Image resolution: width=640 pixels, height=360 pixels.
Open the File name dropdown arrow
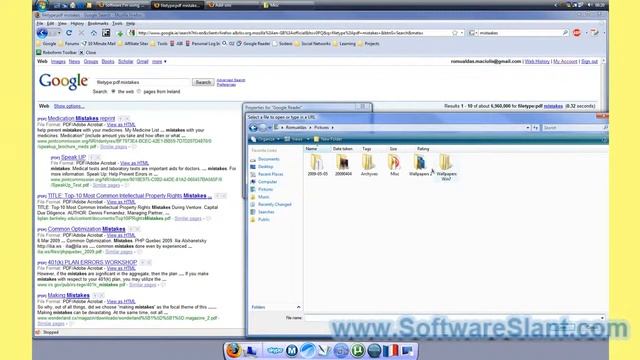602,318
